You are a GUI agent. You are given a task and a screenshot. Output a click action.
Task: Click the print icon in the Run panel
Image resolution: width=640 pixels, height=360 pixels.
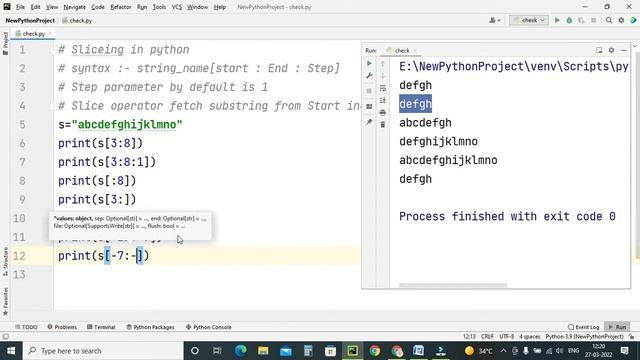click(x=382, y=113)
